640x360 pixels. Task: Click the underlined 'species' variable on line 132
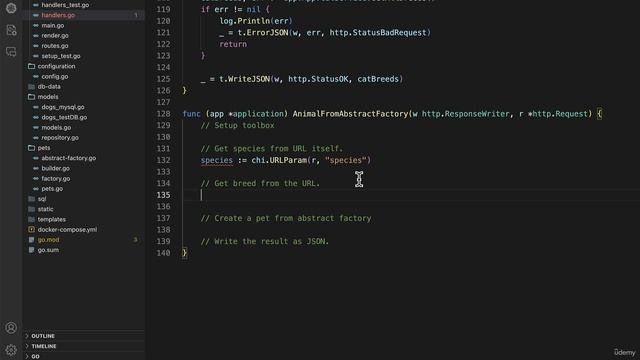point(216,160)
